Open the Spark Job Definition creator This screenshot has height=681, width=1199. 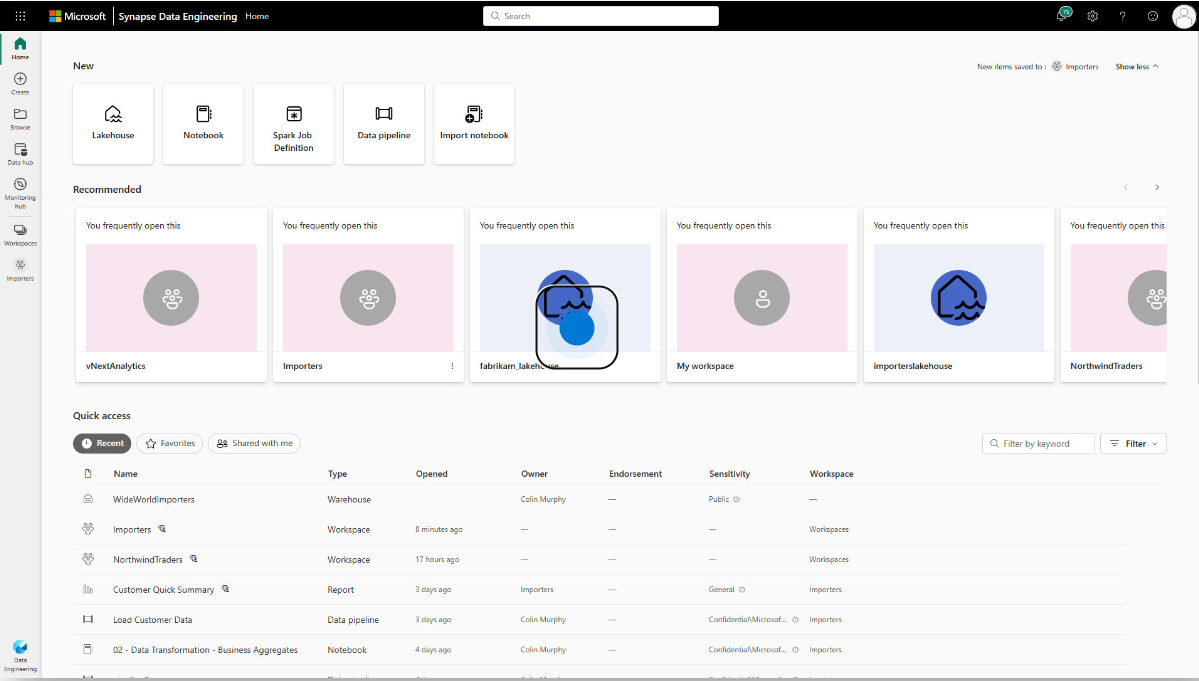292,123
